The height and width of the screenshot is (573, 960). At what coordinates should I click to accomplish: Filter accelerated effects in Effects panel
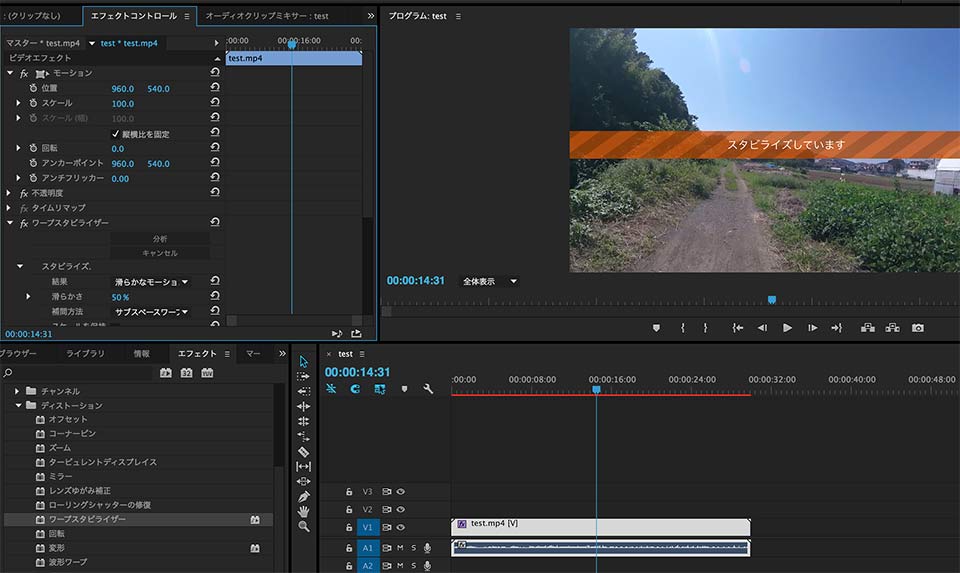coord(166,373)
